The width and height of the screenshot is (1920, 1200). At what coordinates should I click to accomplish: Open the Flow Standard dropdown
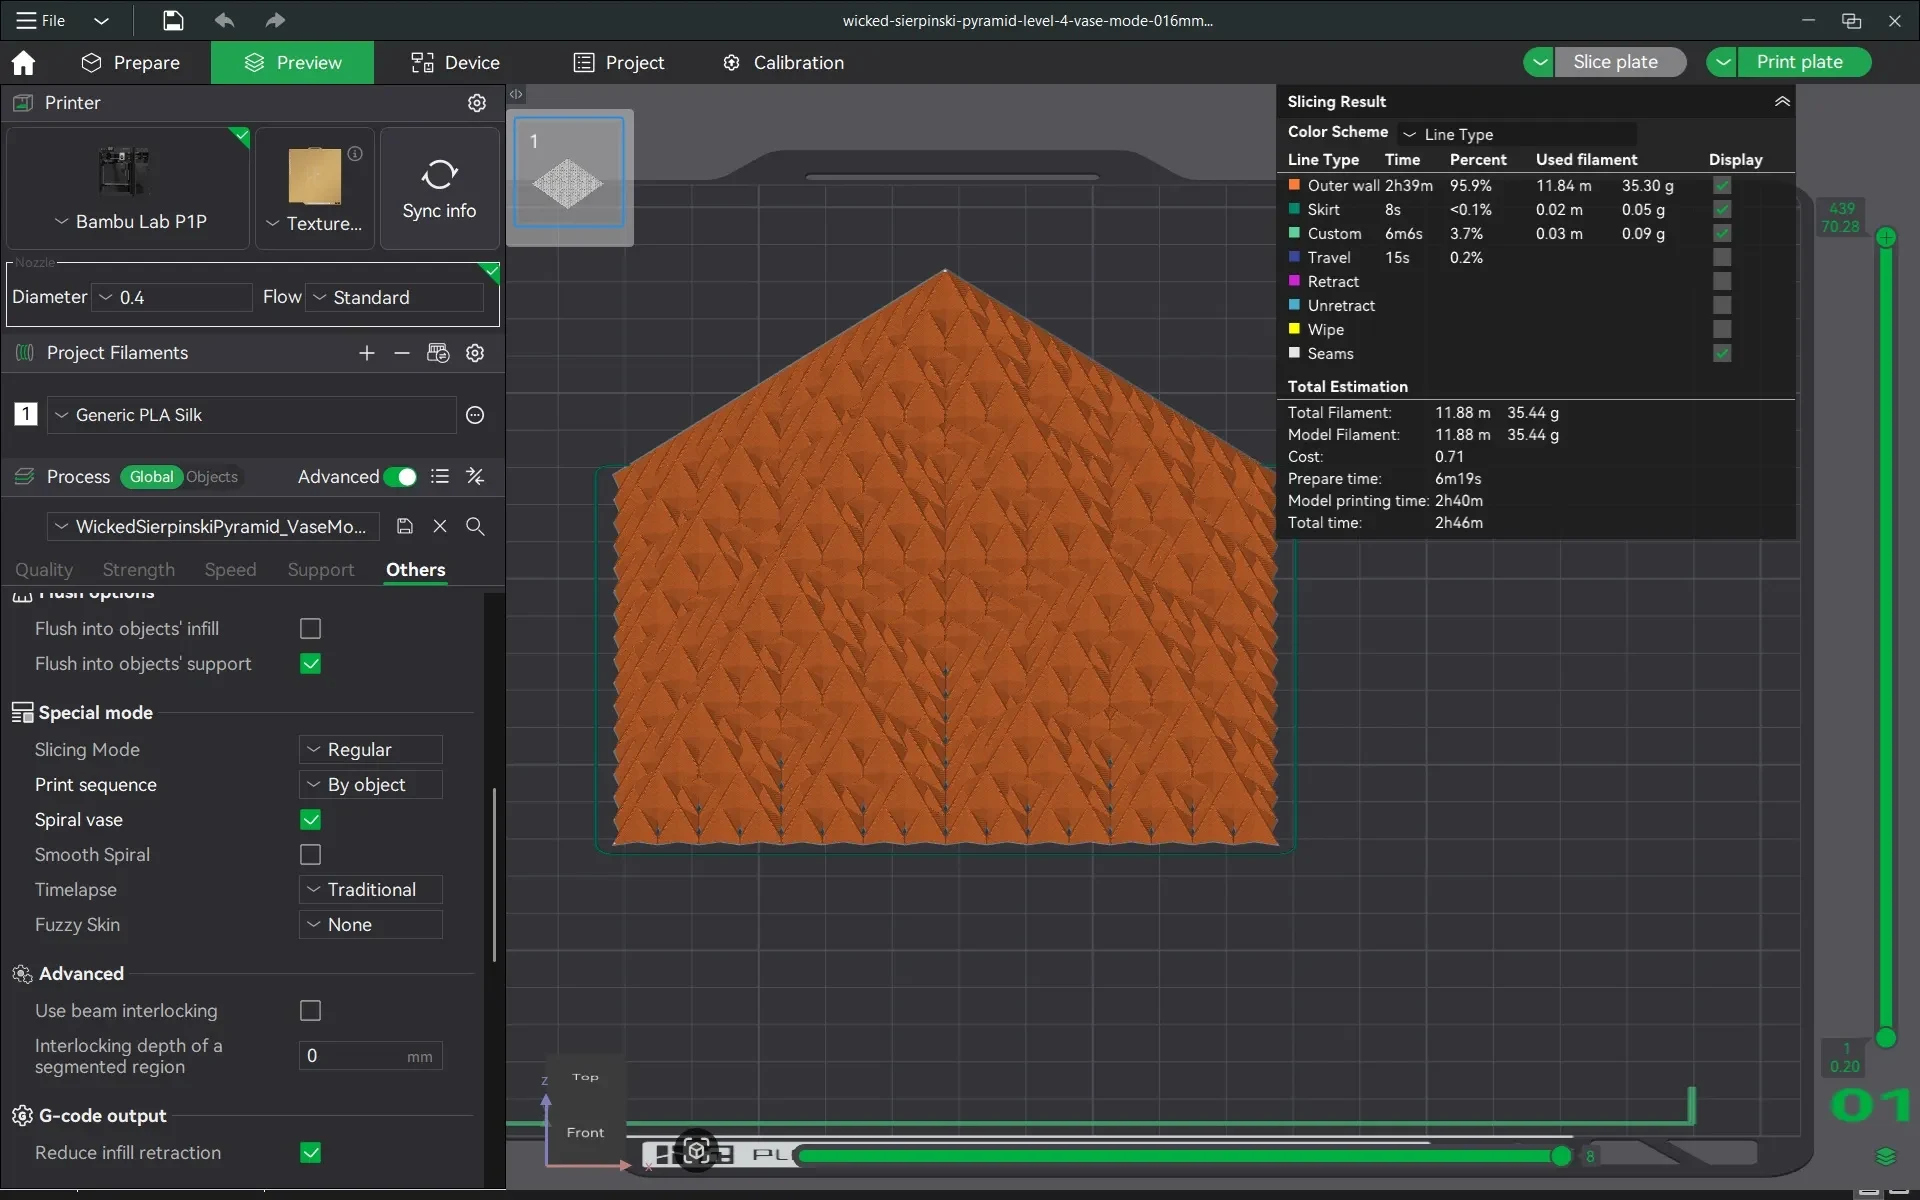394,297
